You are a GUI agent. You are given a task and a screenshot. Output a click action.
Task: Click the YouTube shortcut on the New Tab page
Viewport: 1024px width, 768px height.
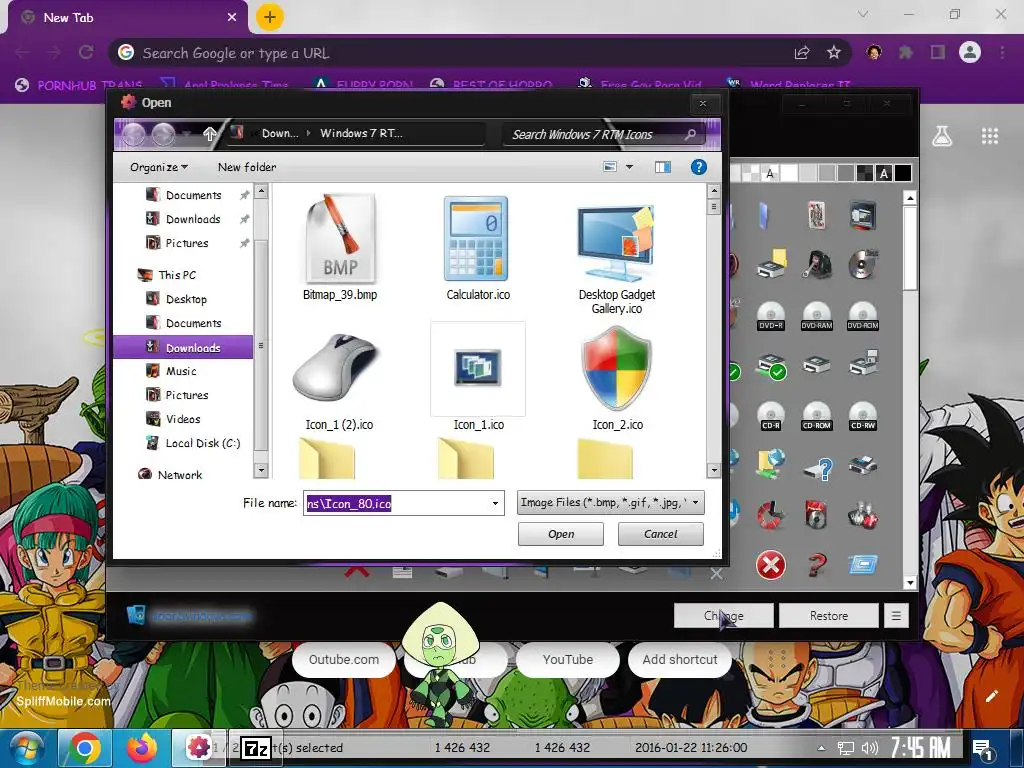tap(568, 660)
